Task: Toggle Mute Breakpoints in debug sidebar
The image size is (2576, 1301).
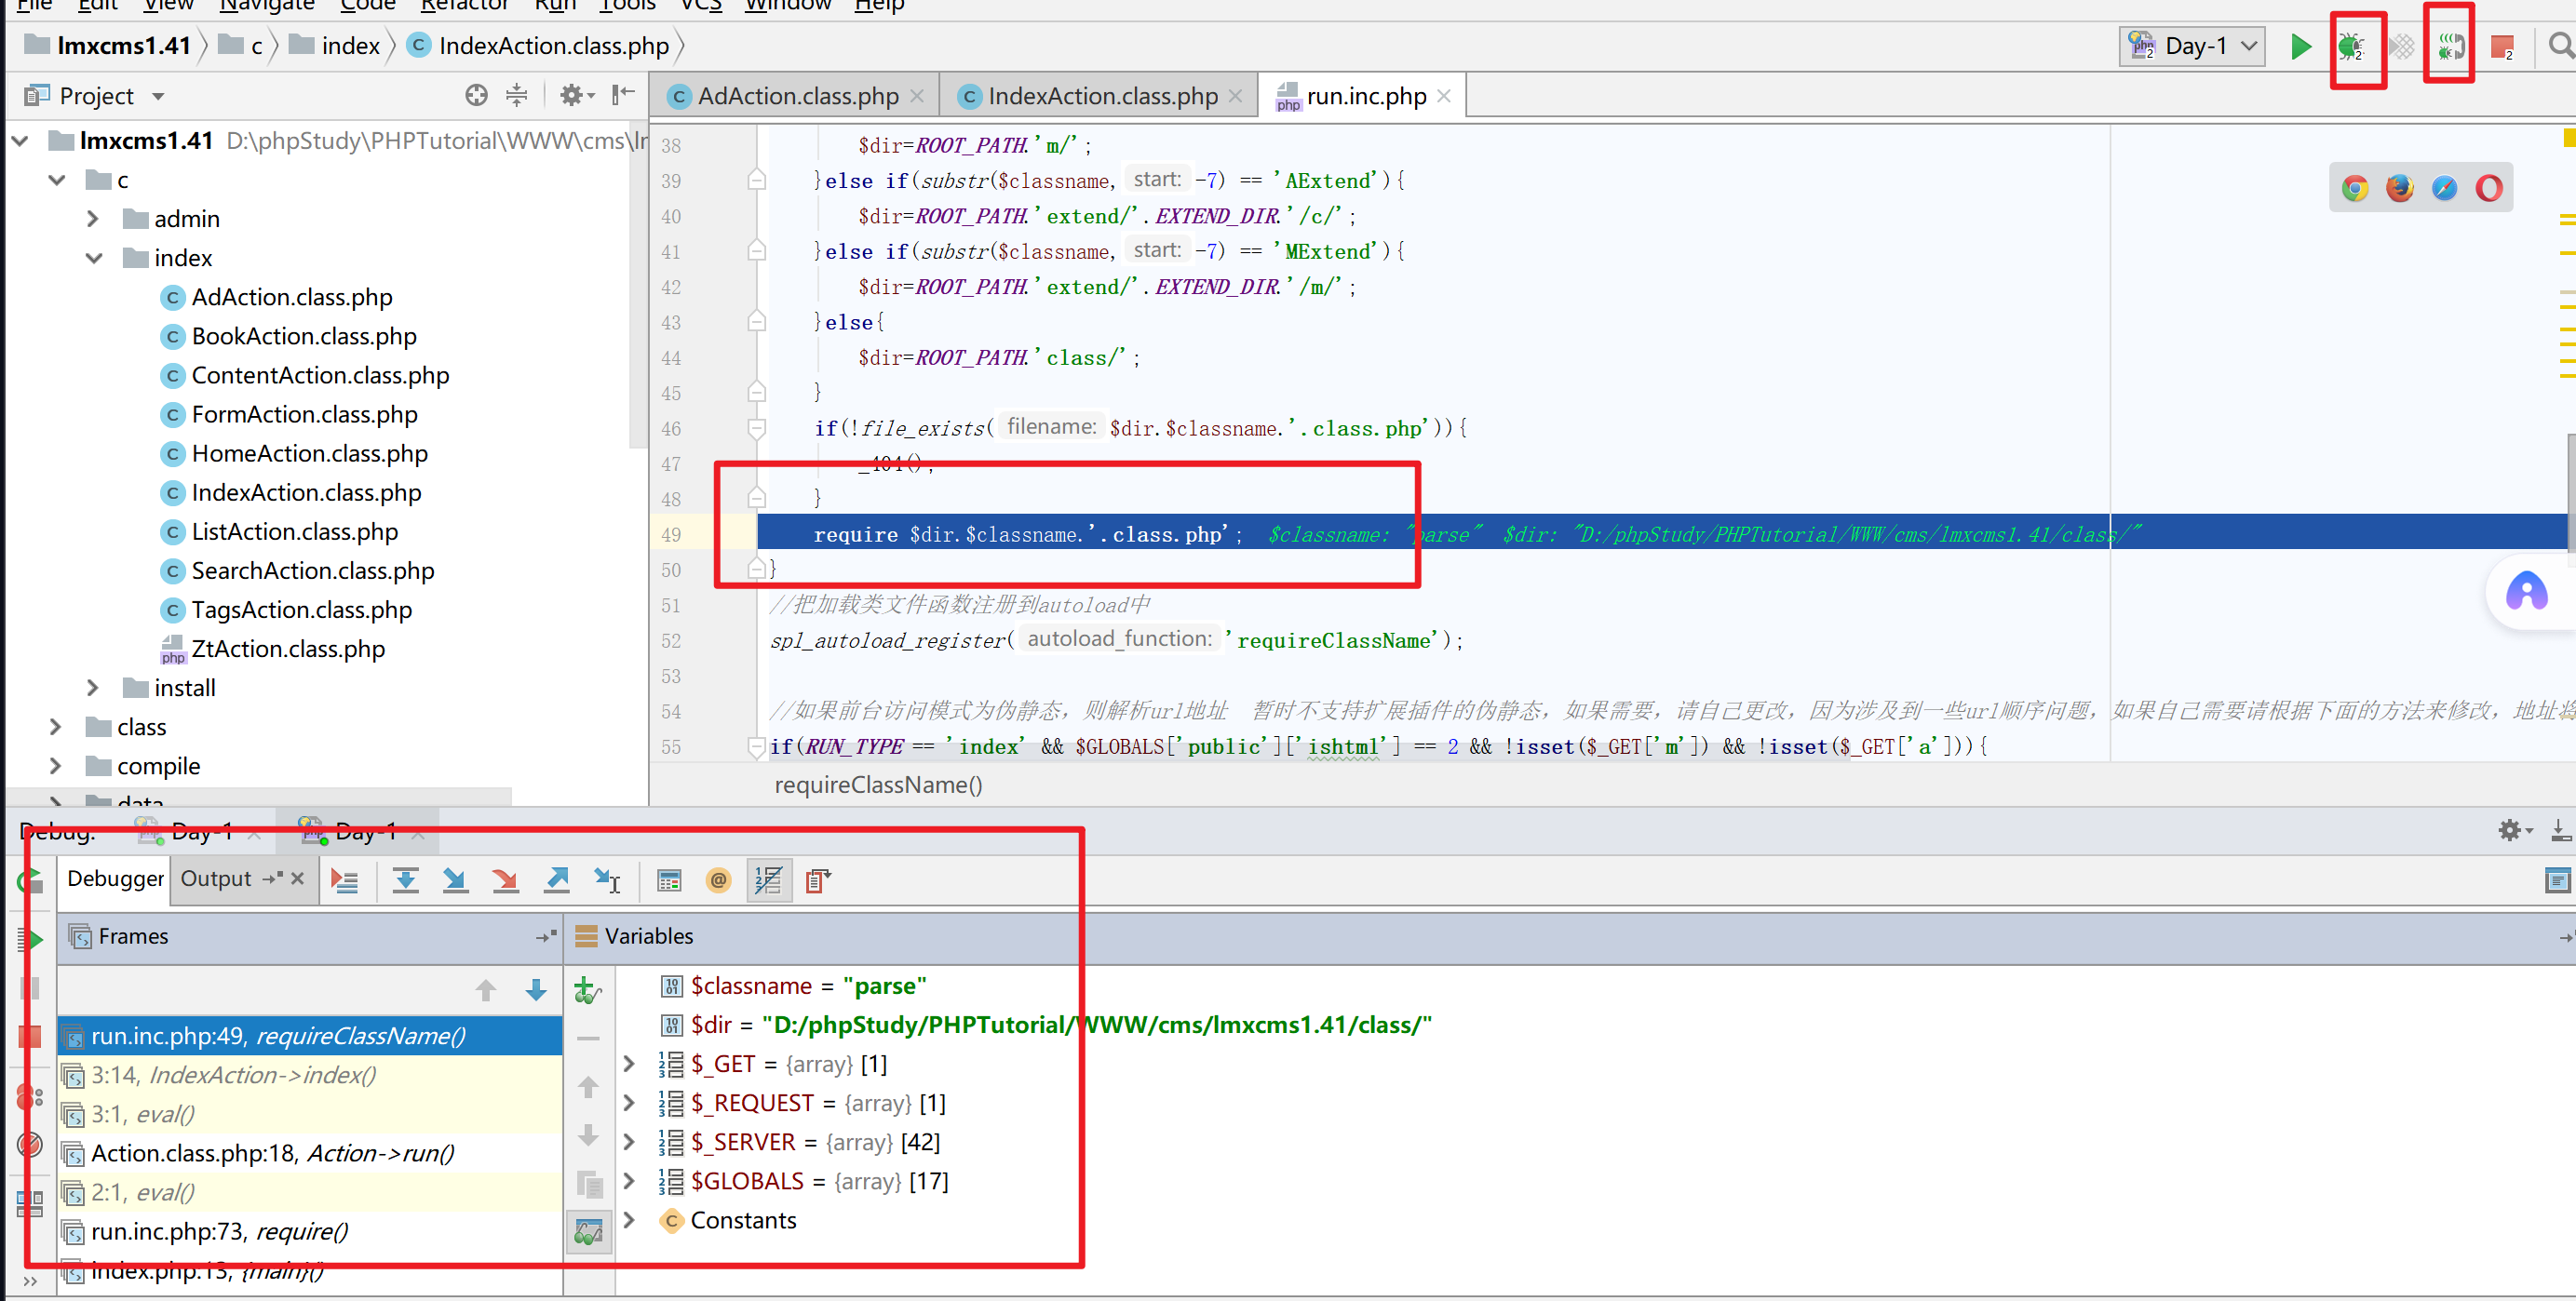Action: (30, 1145)
